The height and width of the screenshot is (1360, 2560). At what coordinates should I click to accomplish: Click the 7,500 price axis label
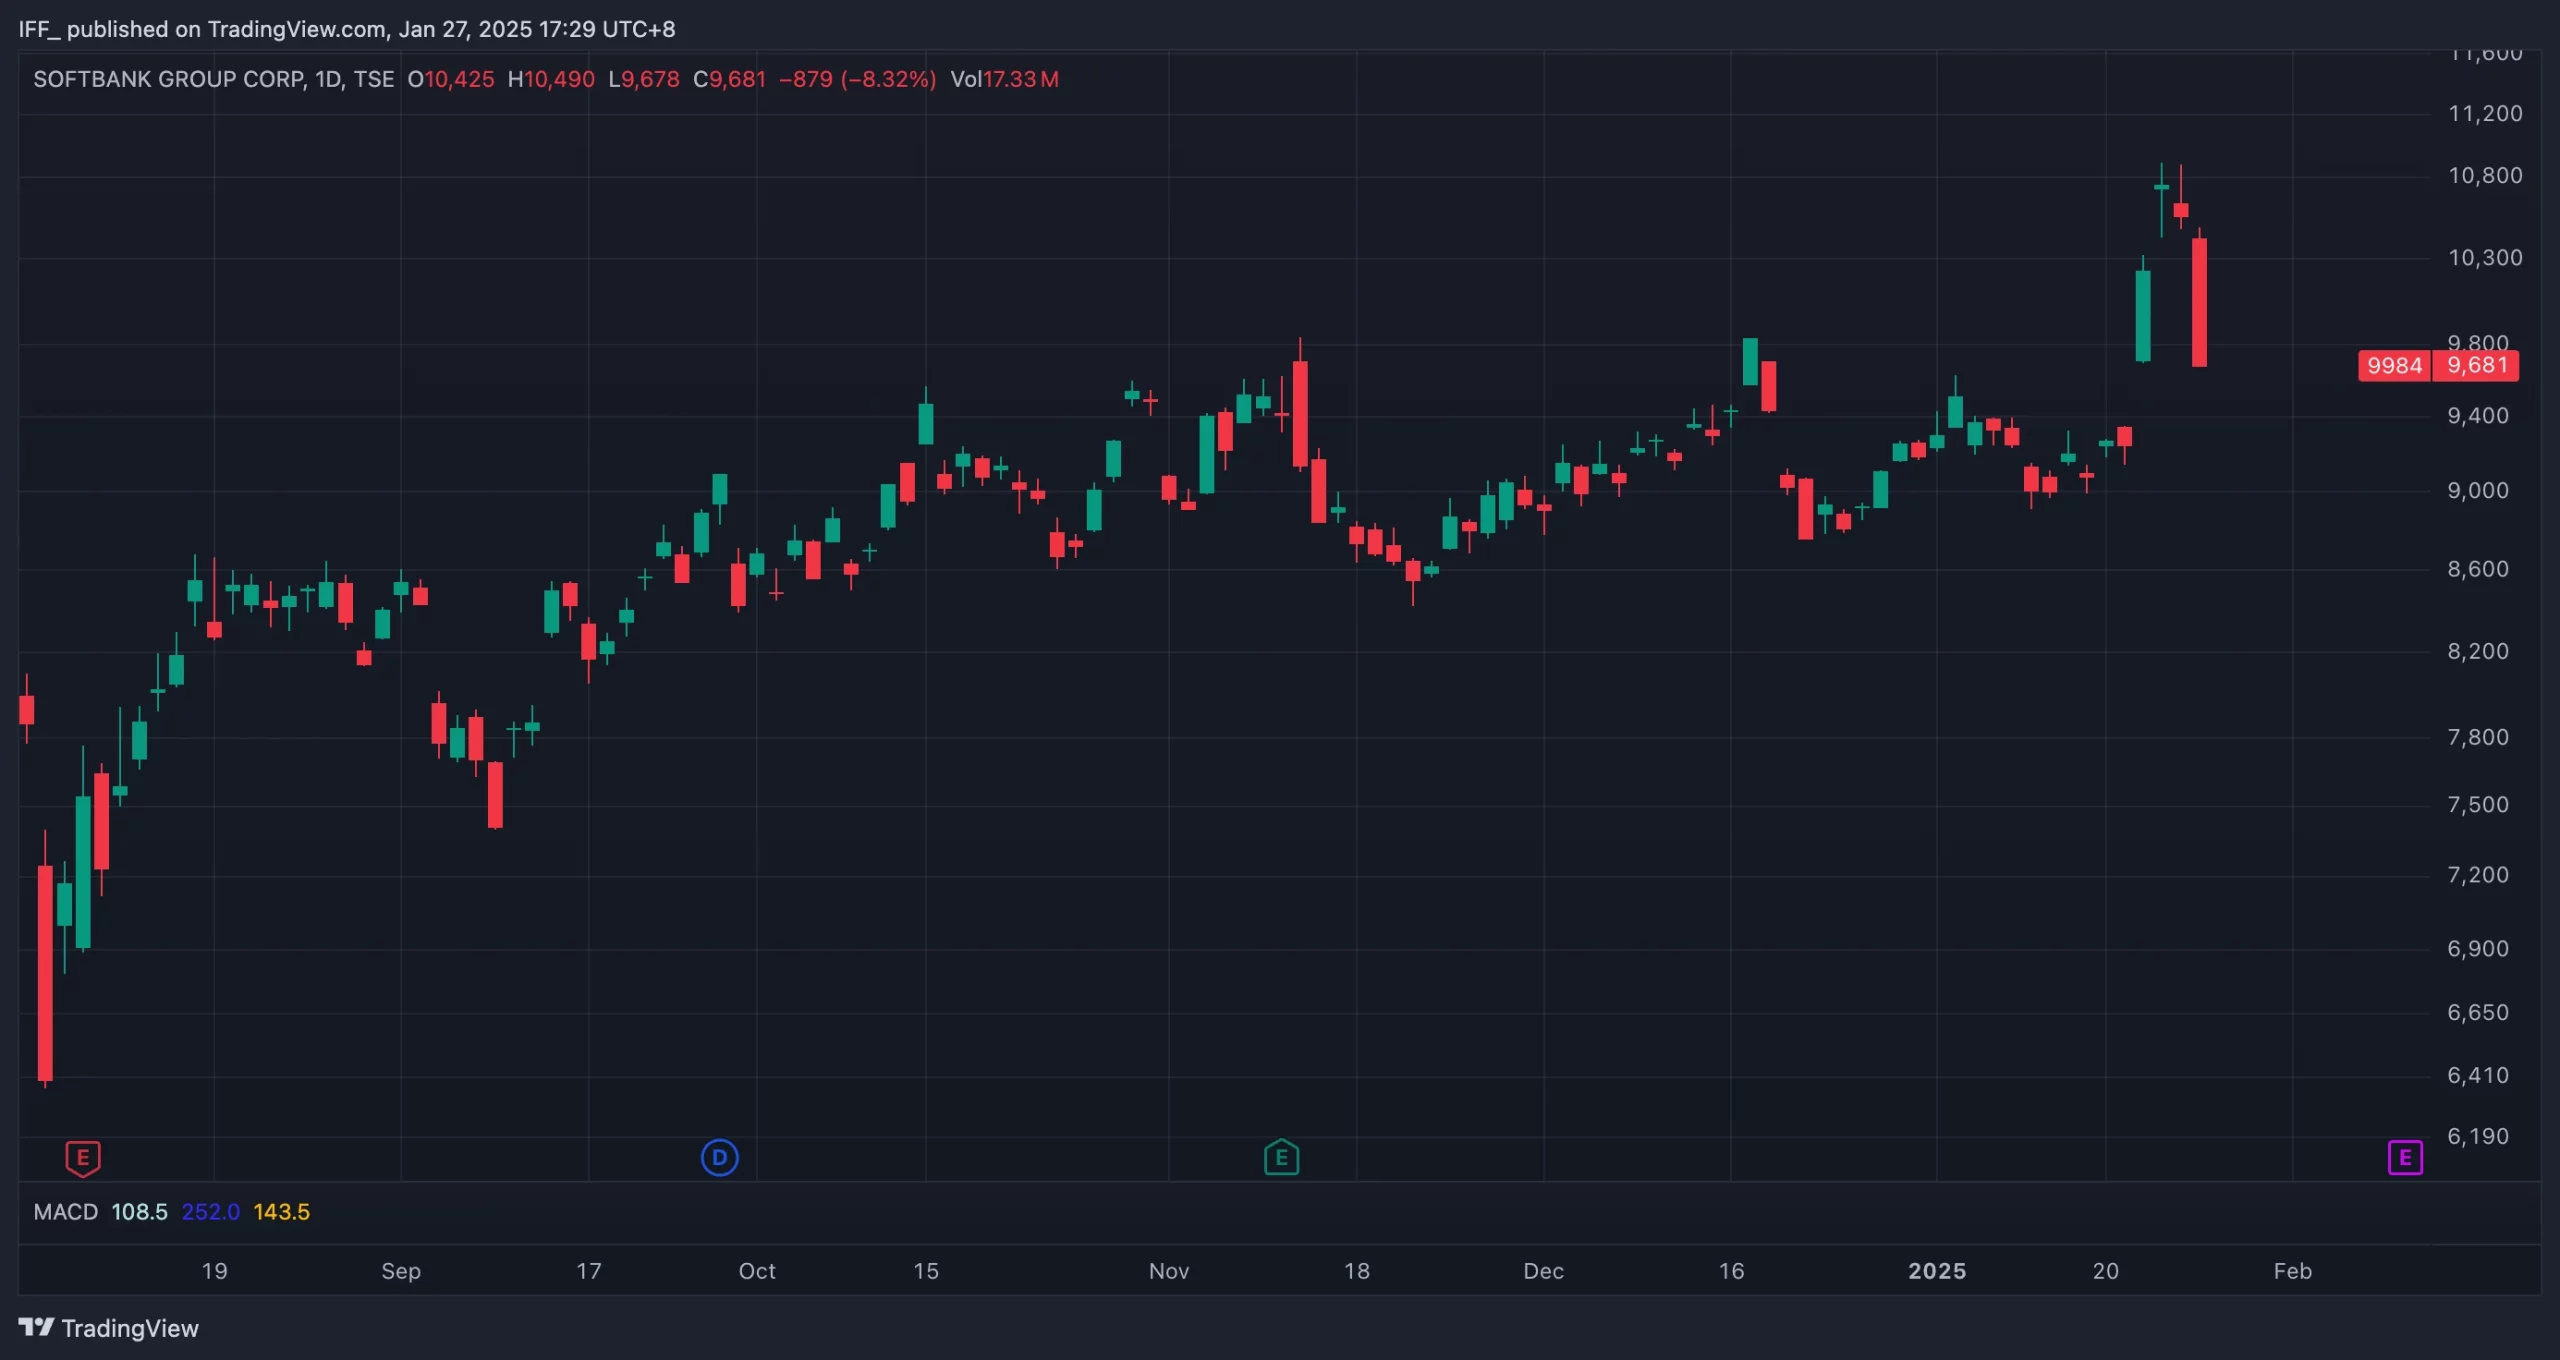point(2478,805)
